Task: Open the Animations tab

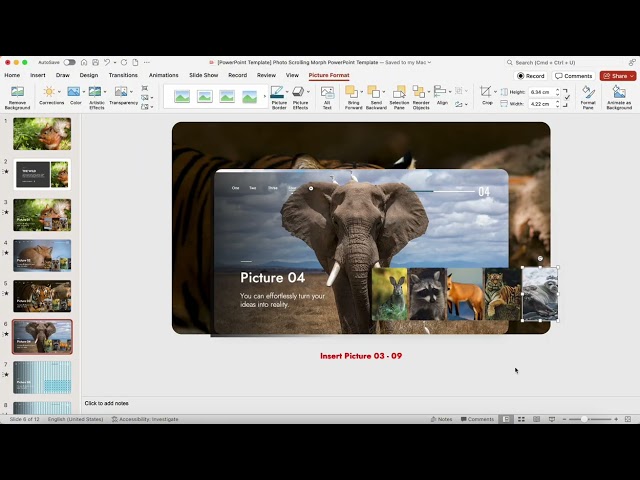Action: coord(163,75)
